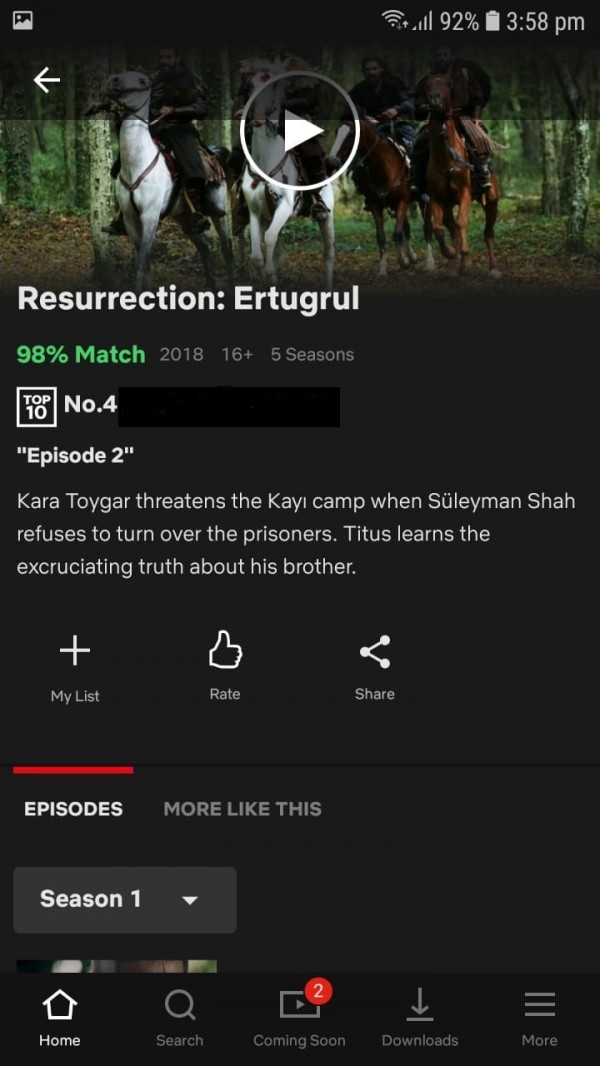The height and width of the screenshot is (1066, 600).
Task: Play the episode with the circular play button
Action: click(300, 132)
